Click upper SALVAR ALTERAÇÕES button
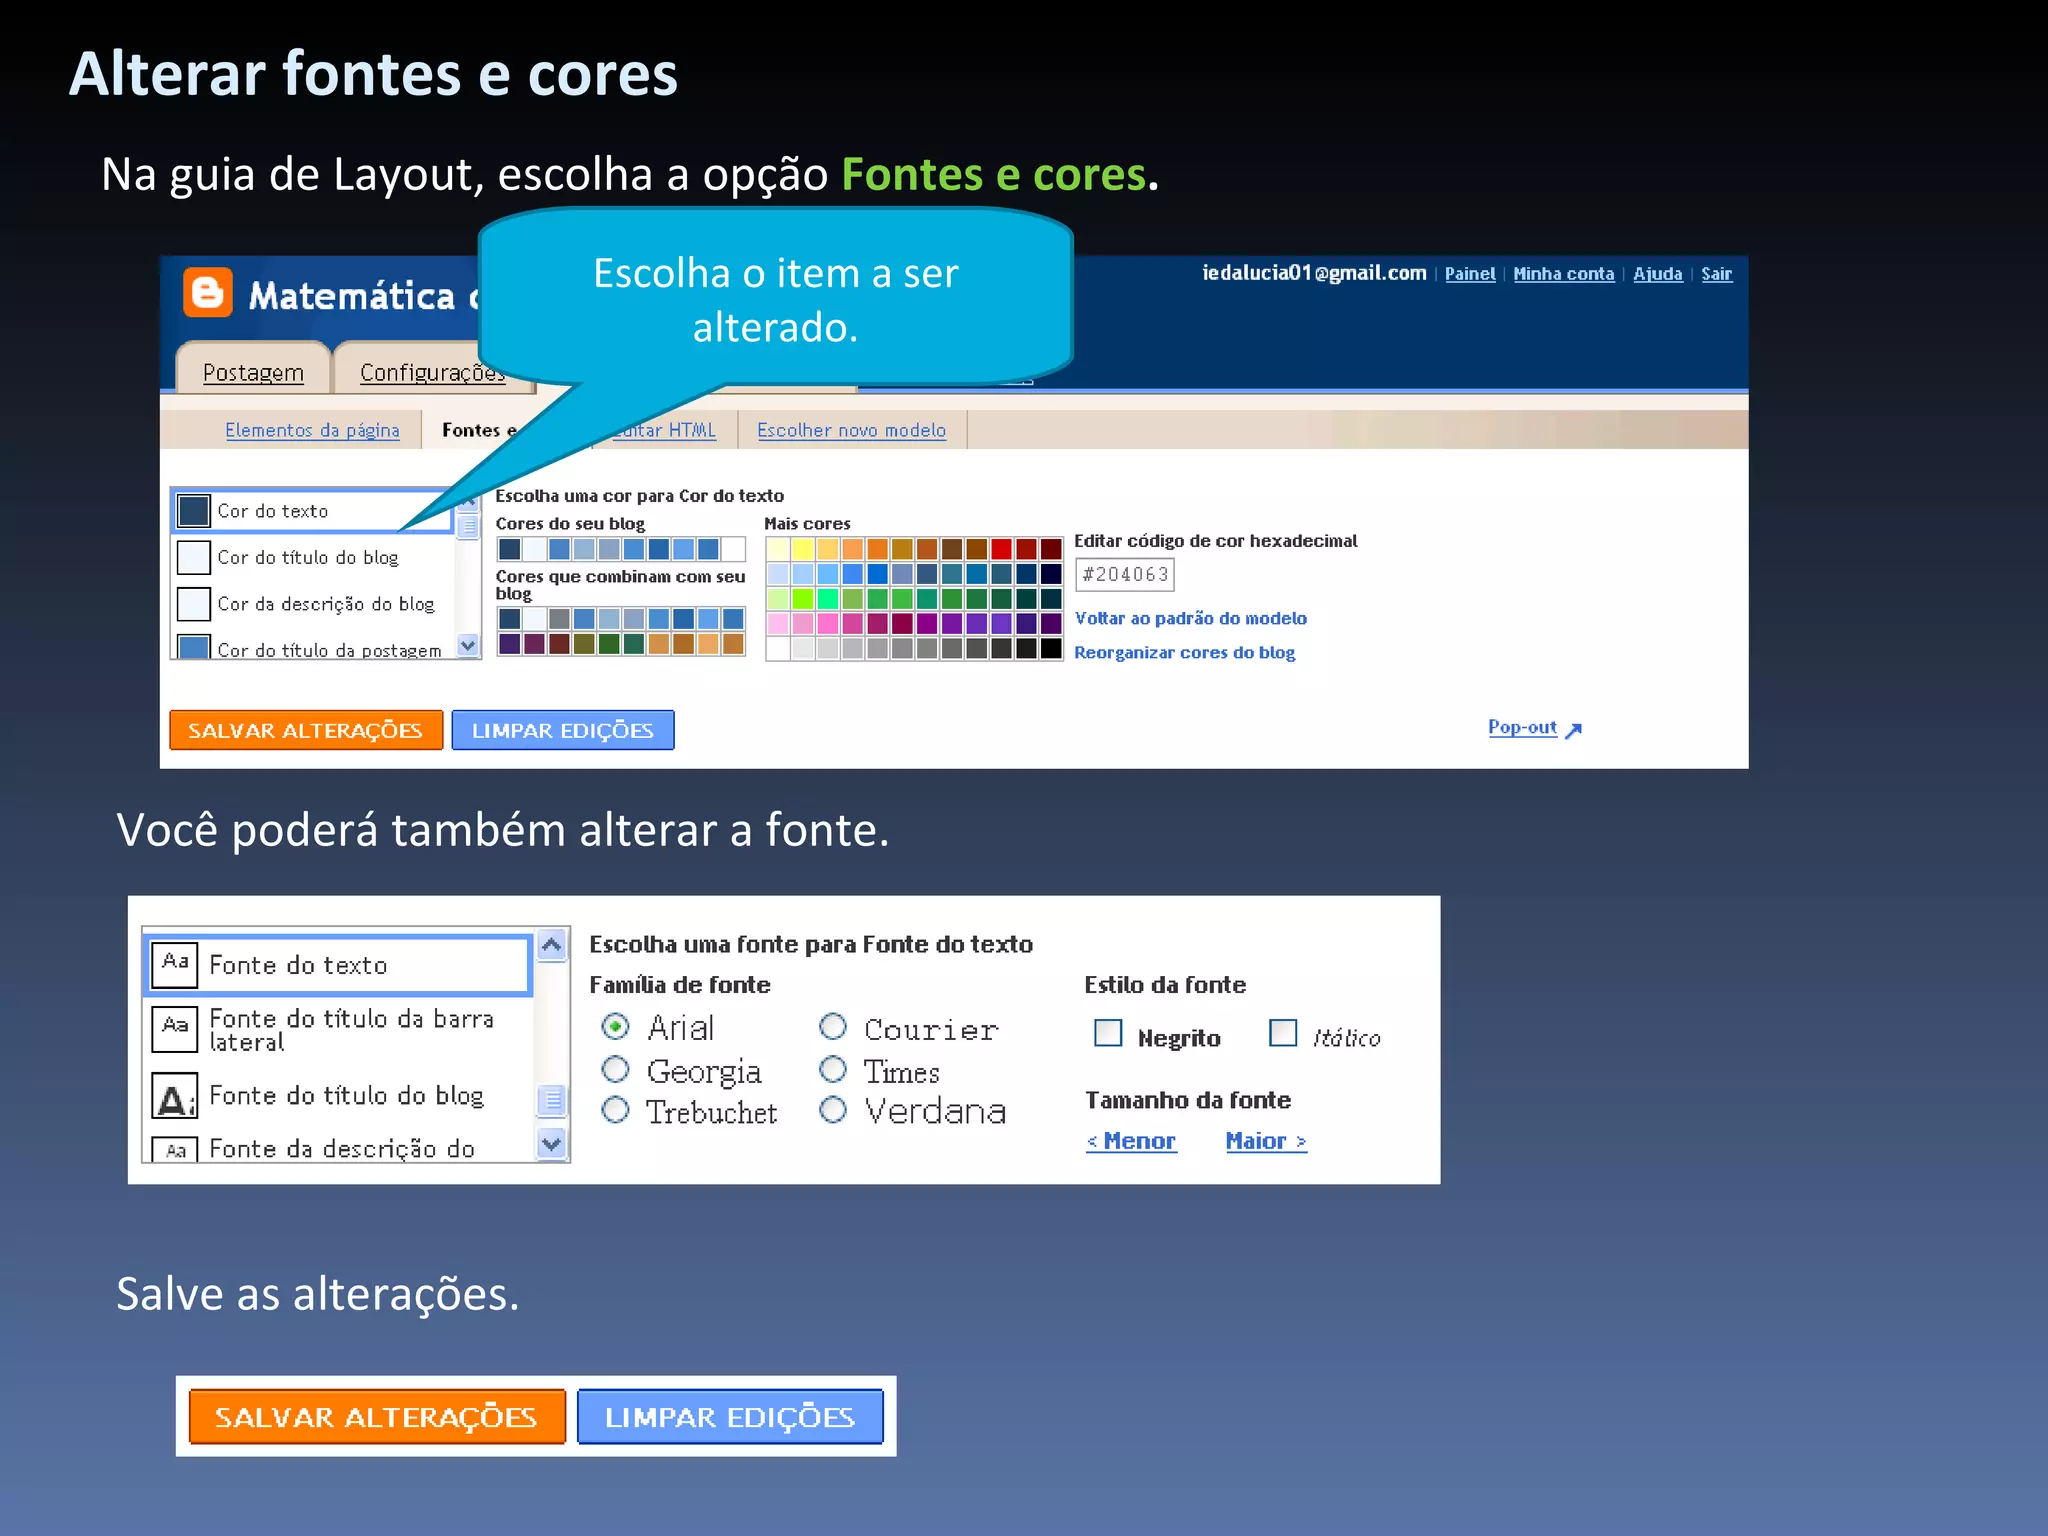The height and width of the screenshot is (1536, 2048). pos(306,730)
